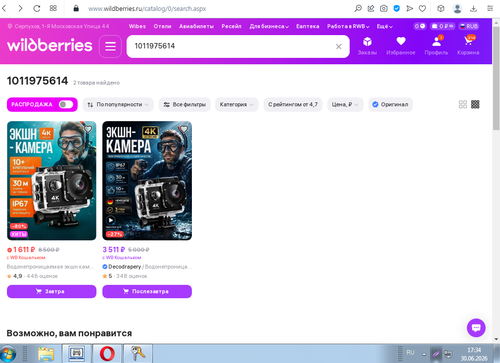500x363 pixels.
Task: Go back with the browser back arrow
Action: (4, 8)
